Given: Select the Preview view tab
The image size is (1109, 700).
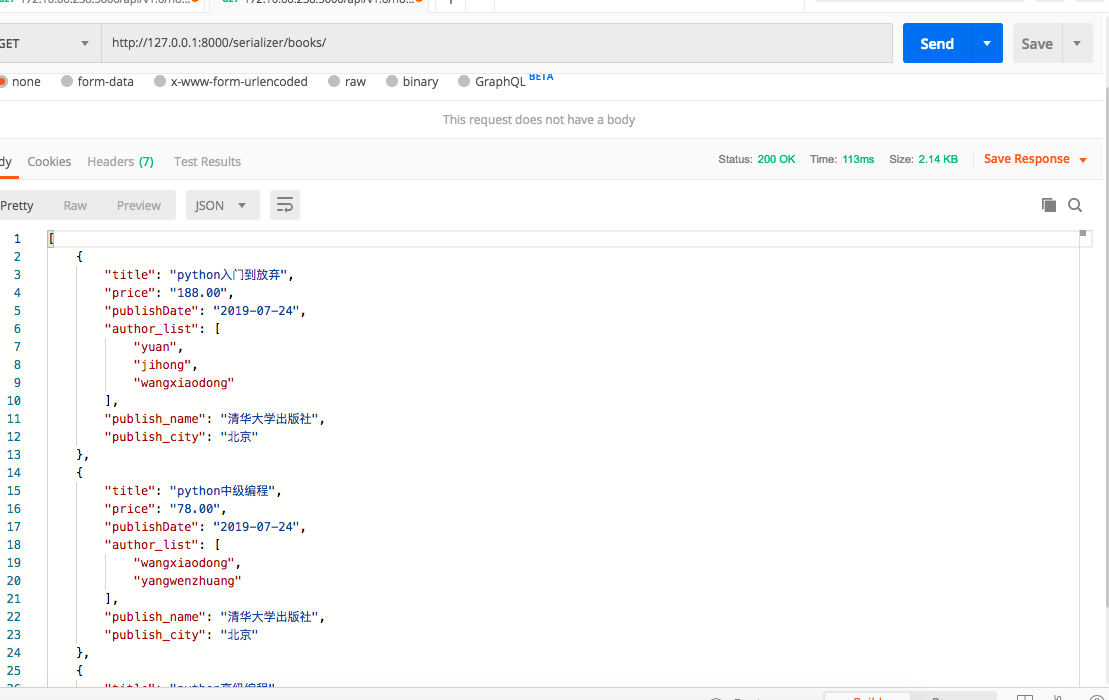Looking at the screenshot, I should pos(139,206).
